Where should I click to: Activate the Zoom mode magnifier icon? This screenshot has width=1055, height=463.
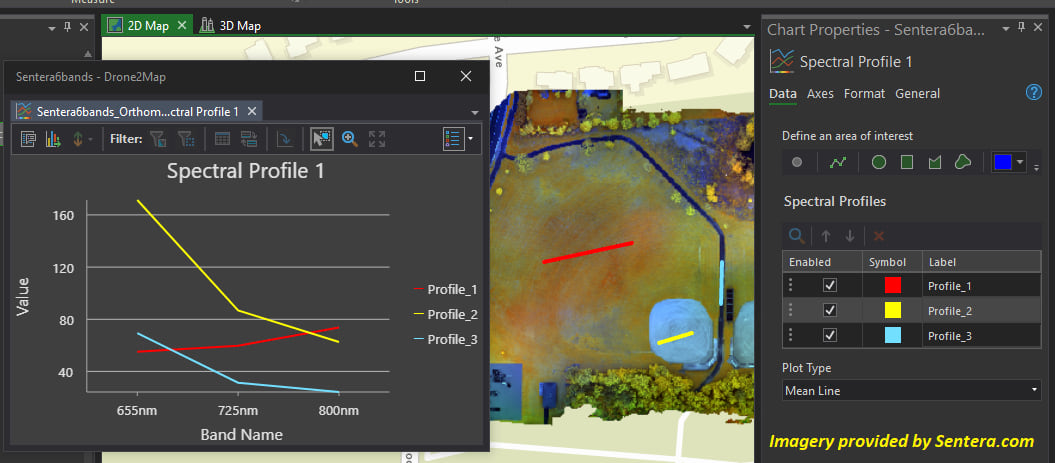[349, 139]
